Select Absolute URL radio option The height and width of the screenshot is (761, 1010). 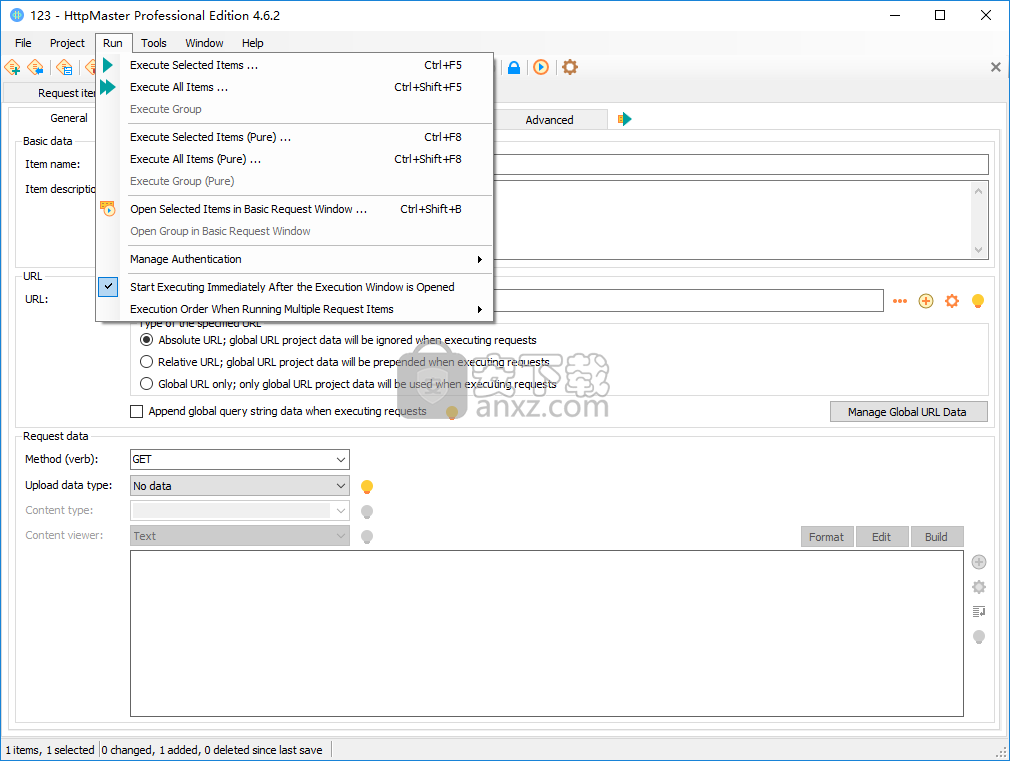pos(147,340)
